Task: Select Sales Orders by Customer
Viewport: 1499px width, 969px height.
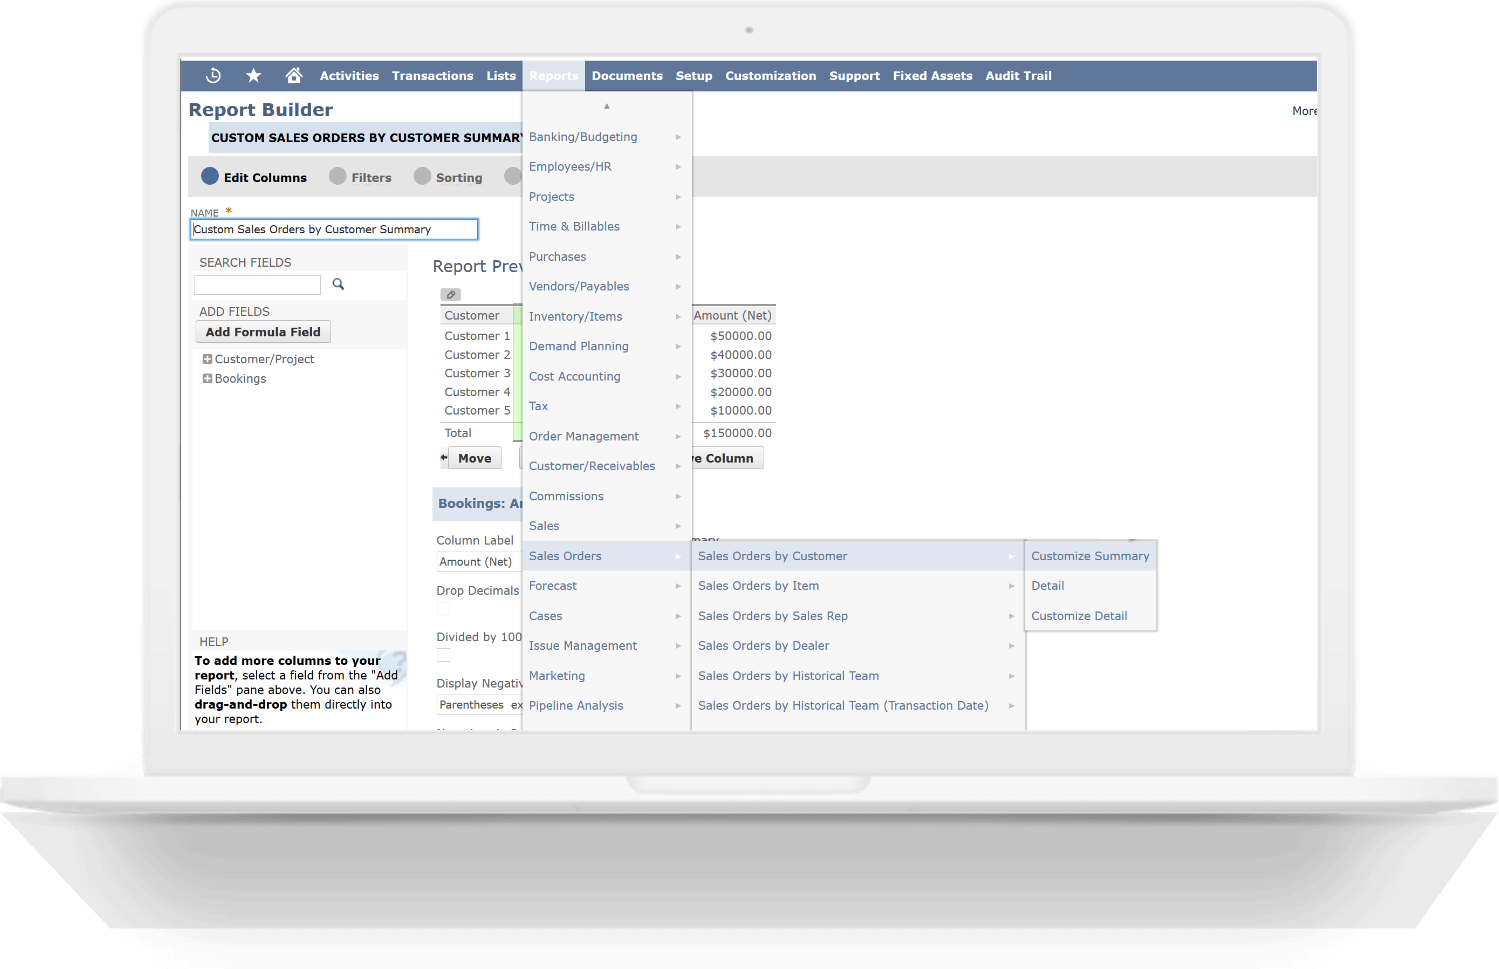Action: pyautogui.click(x=858, y=556)
